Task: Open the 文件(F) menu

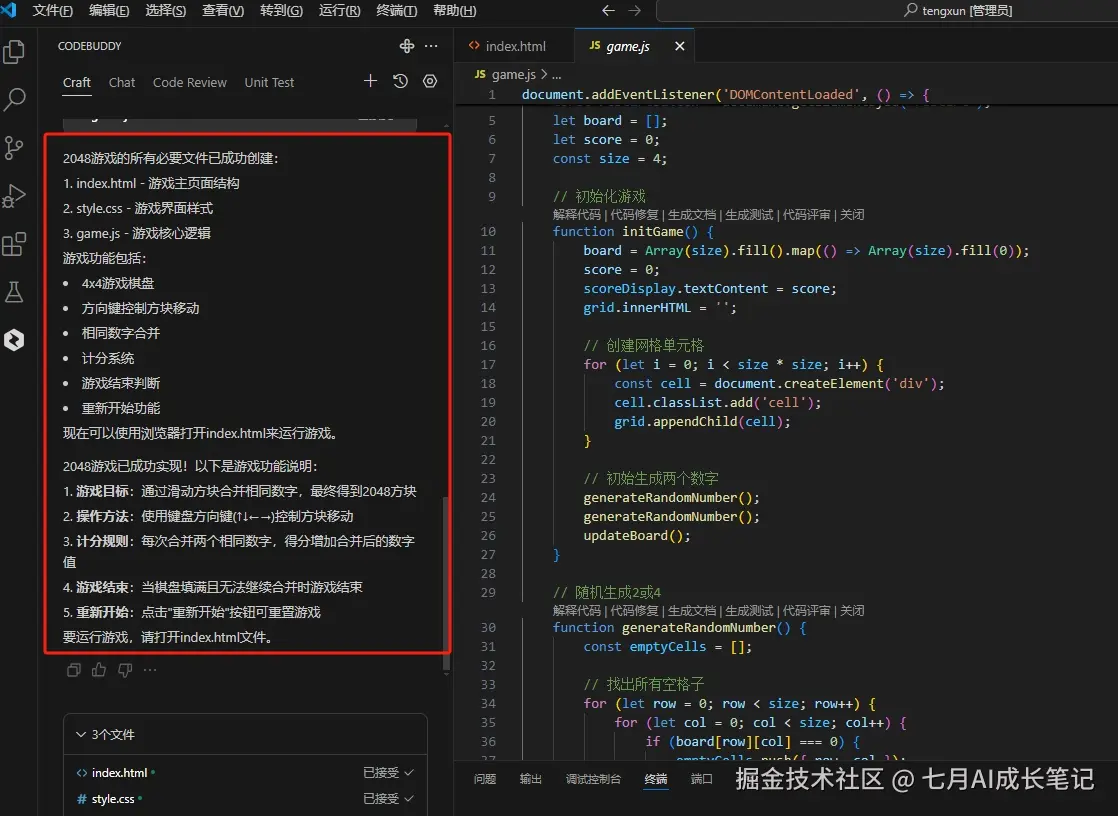Action: [x=53, y=10]
